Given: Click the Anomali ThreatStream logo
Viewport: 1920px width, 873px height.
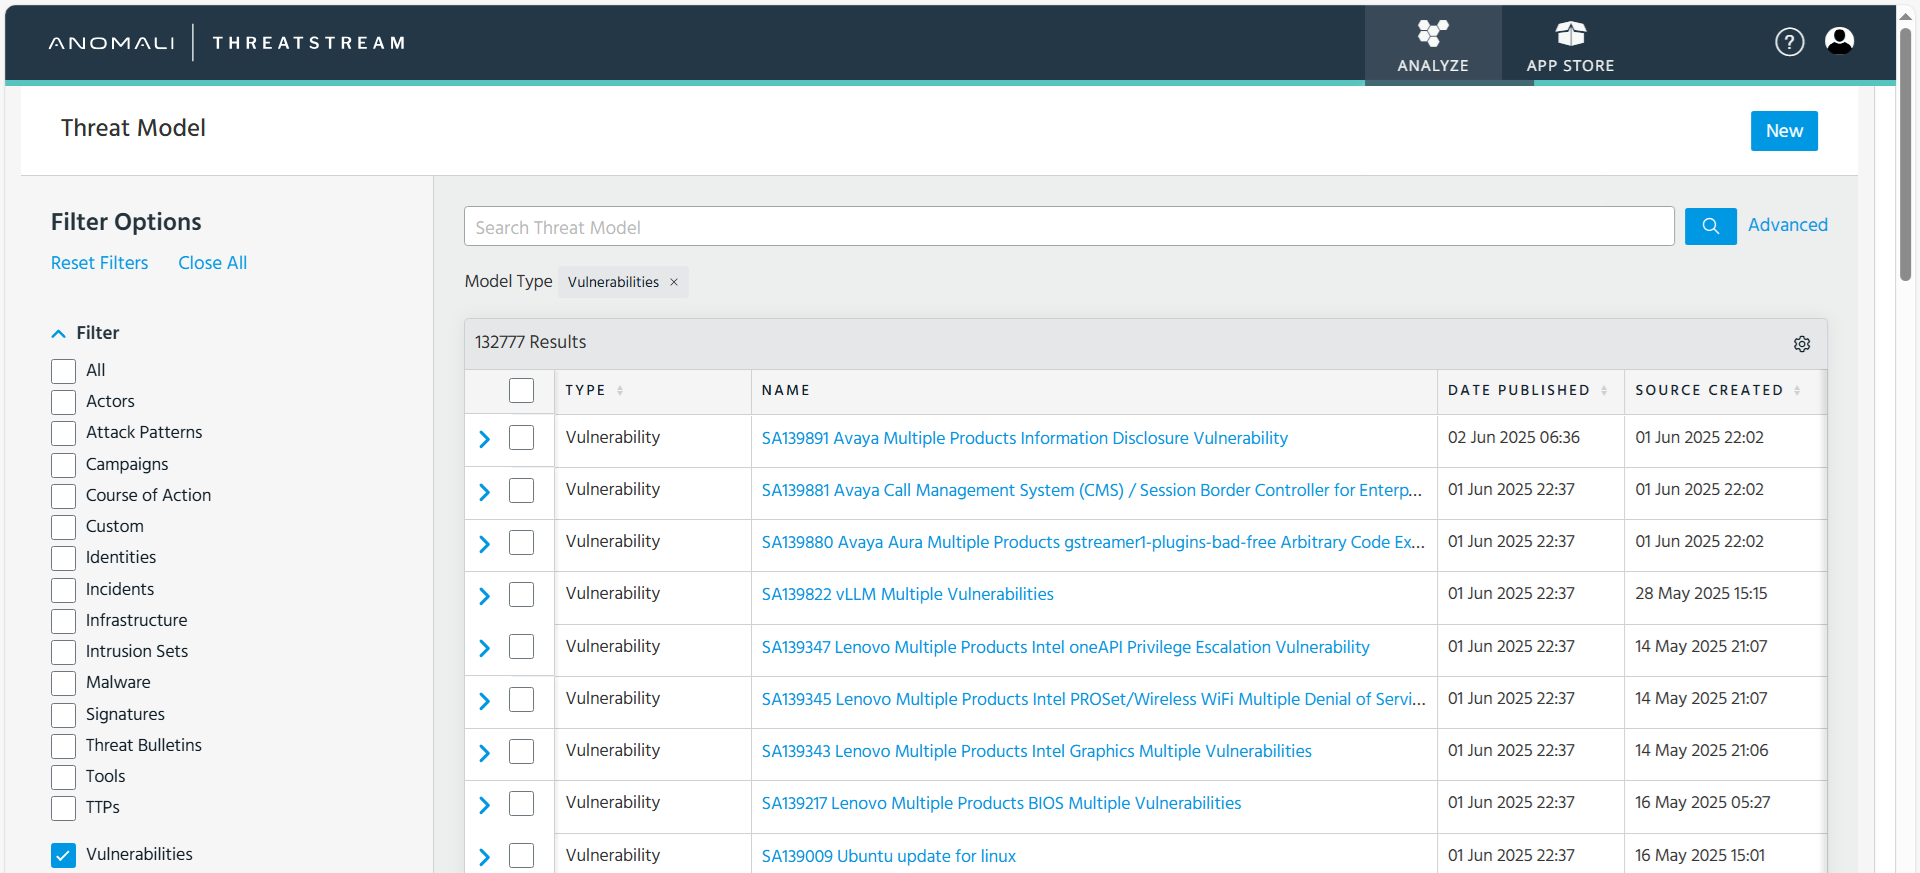Looking at the screenshot, I should [x=227, y=43].
